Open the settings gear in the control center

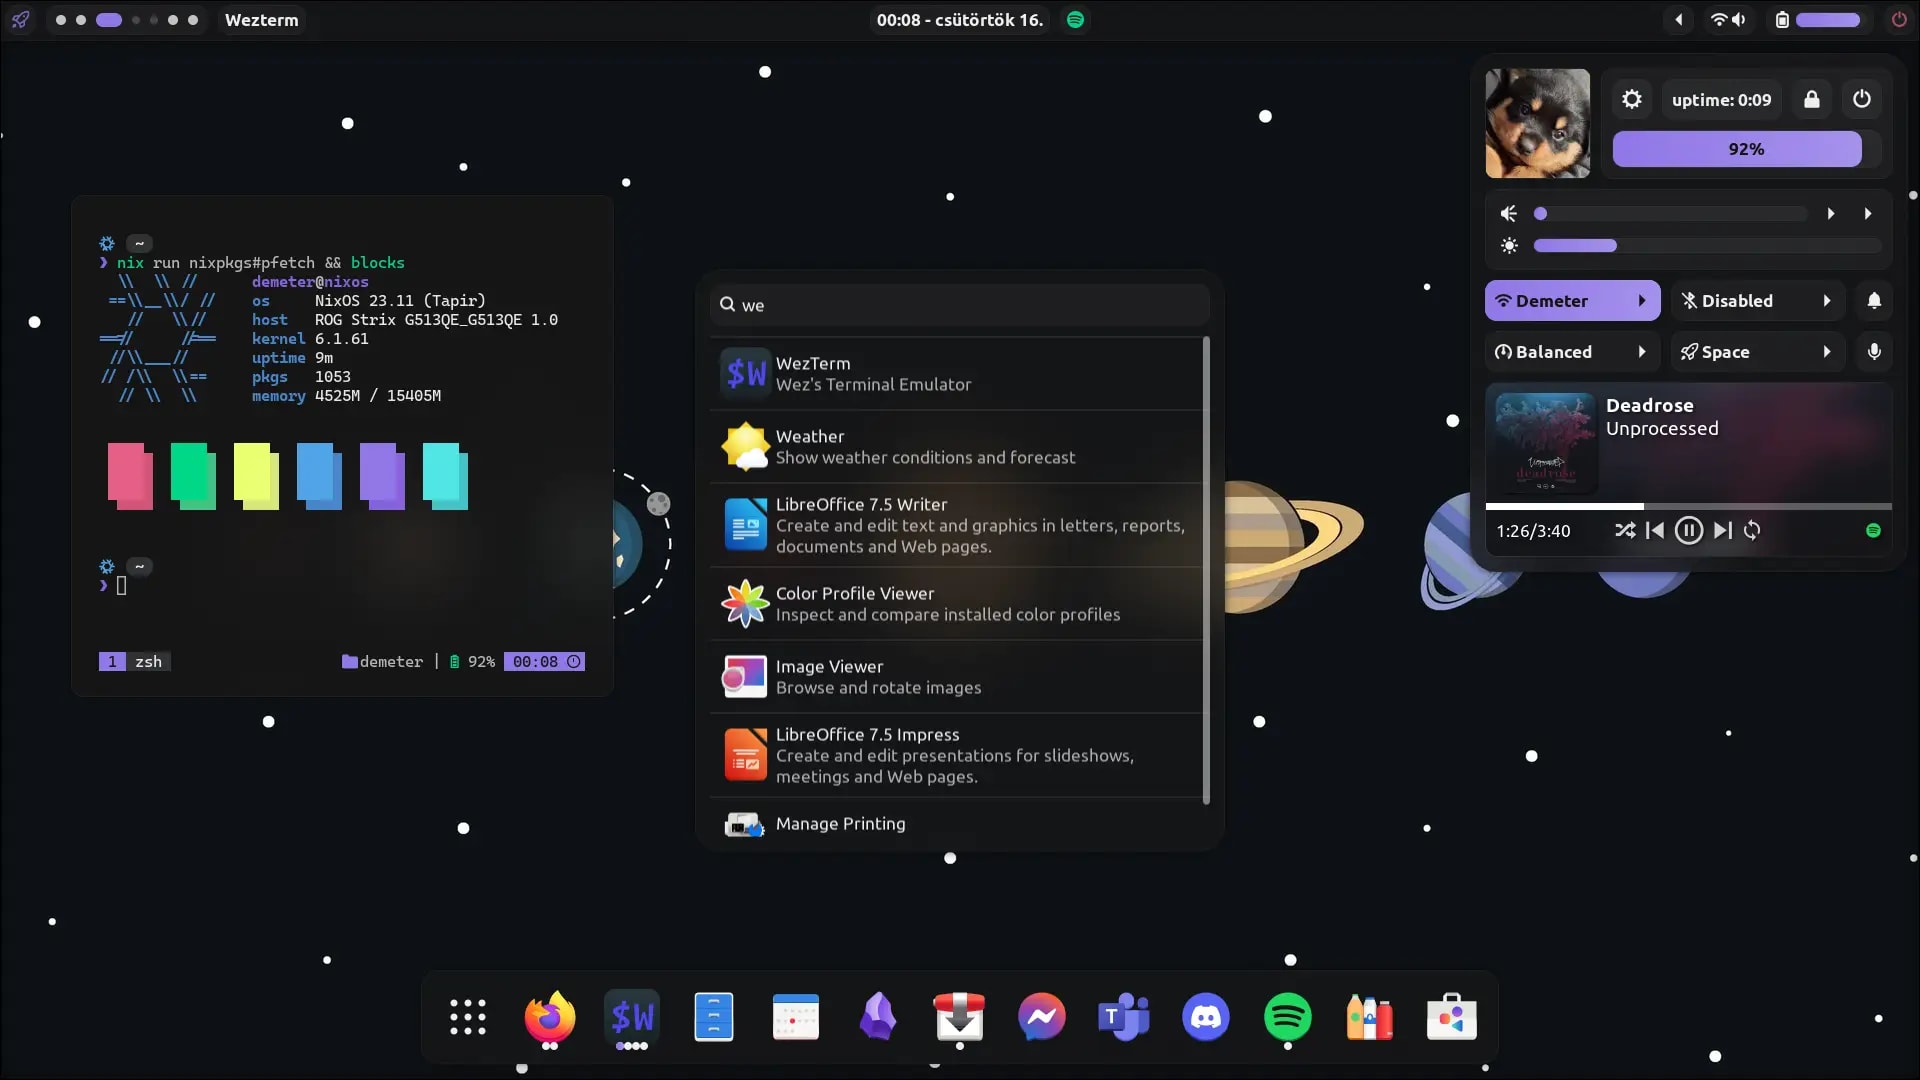click(1632, 99)
